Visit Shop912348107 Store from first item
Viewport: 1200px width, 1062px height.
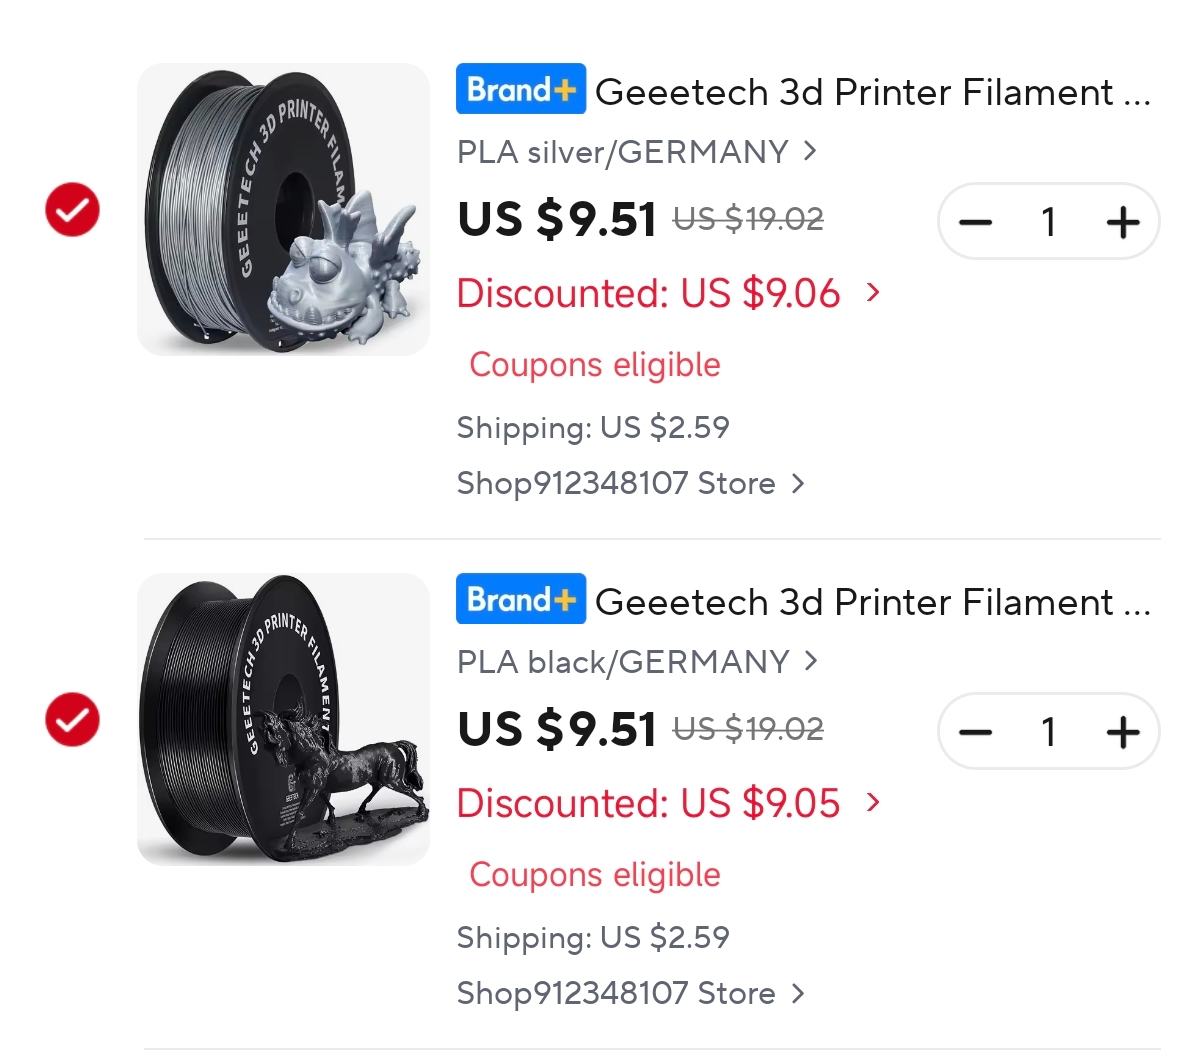point(631,484)
